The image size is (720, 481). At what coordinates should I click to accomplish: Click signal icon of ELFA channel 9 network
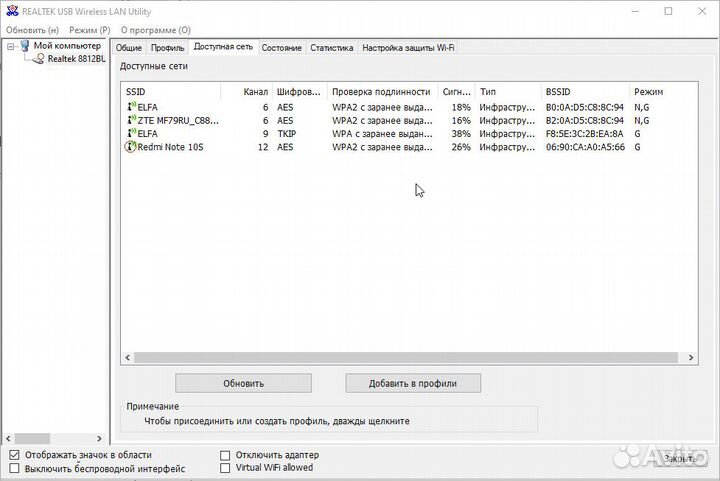coord(131,133)
